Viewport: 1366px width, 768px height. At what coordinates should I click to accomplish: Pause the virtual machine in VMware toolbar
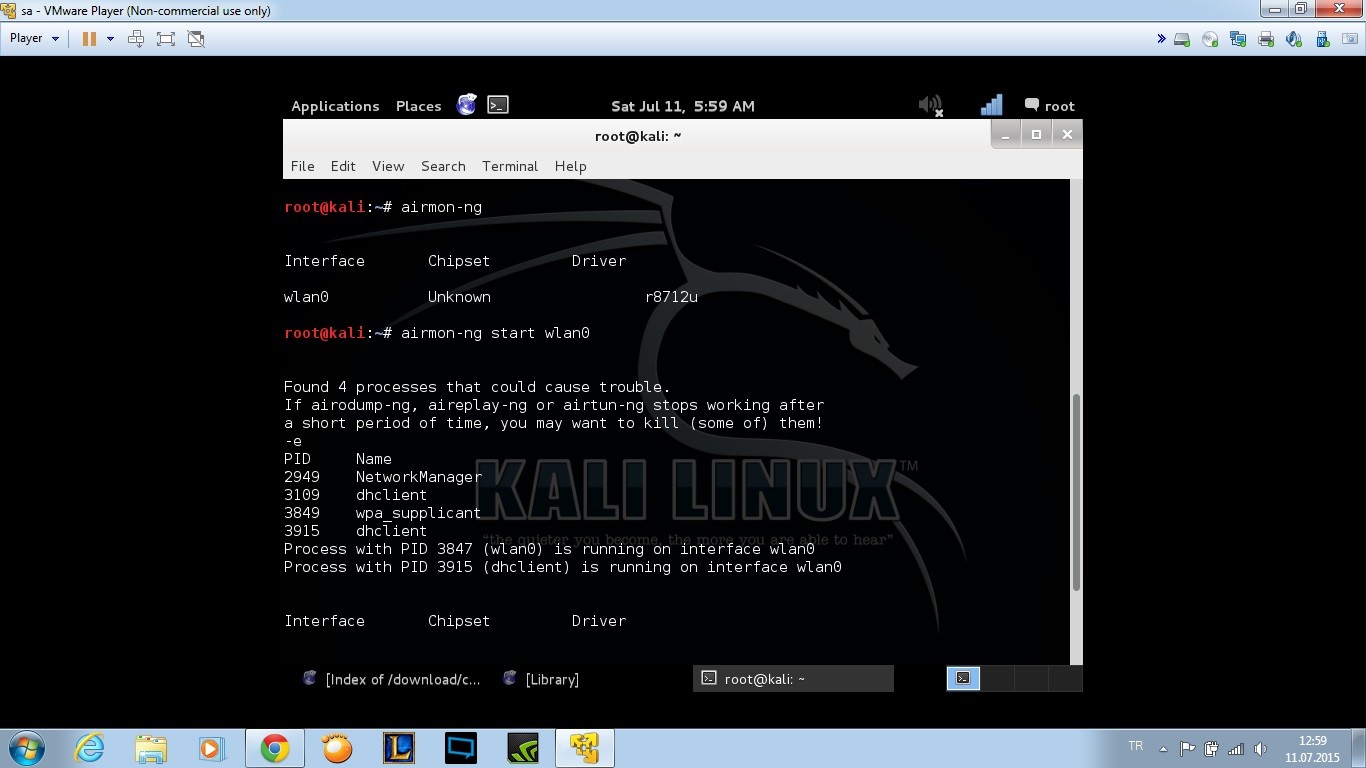coord(89,39)
